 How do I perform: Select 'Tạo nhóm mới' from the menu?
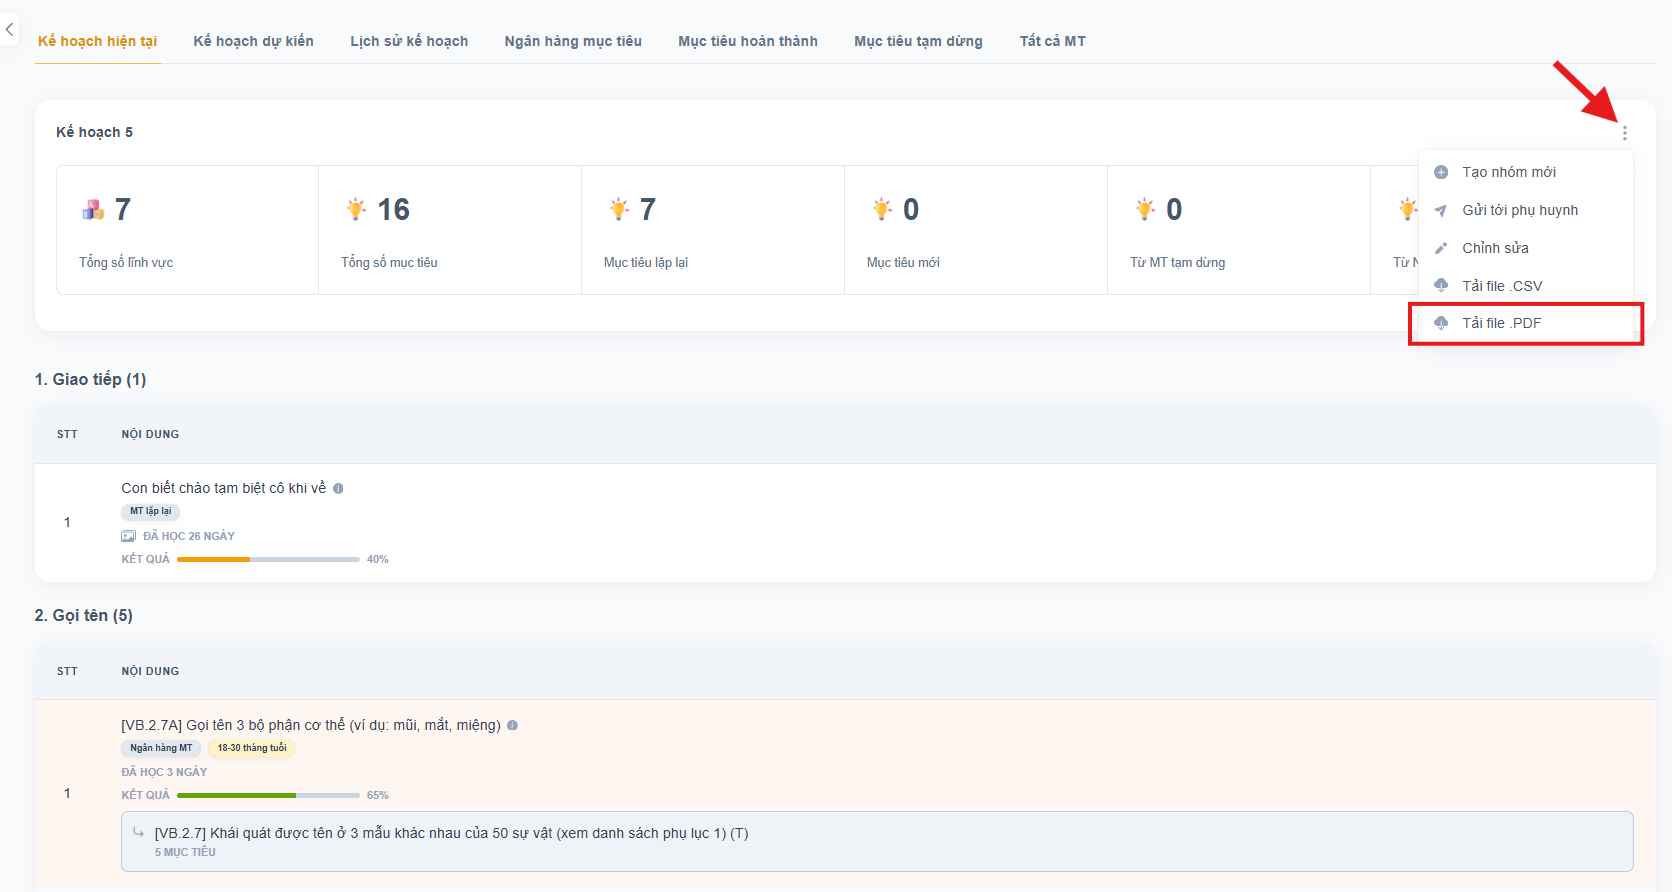pos(1508,172)
